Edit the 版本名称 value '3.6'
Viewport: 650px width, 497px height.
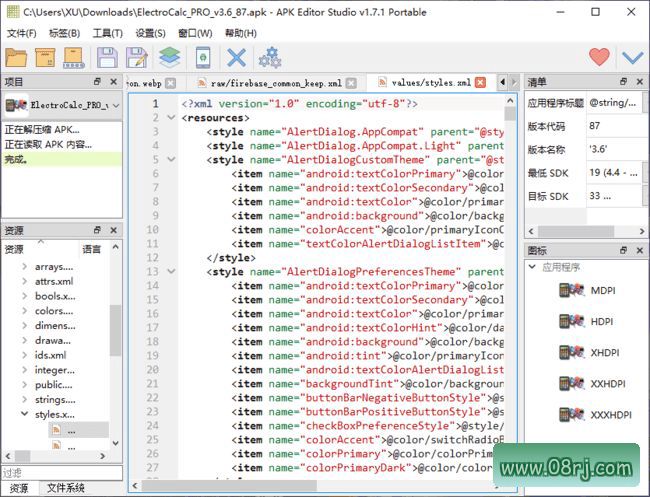pyautogui.click(x=615, y=149)
